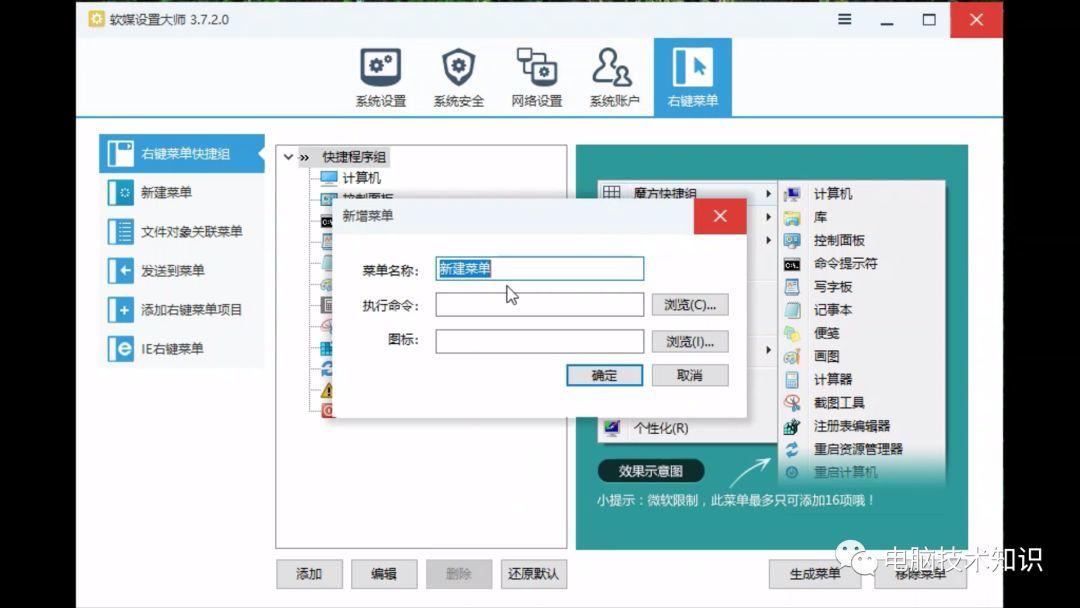
Task: Click 重启资源管理器 icon in preview
Action: [792, 450]
